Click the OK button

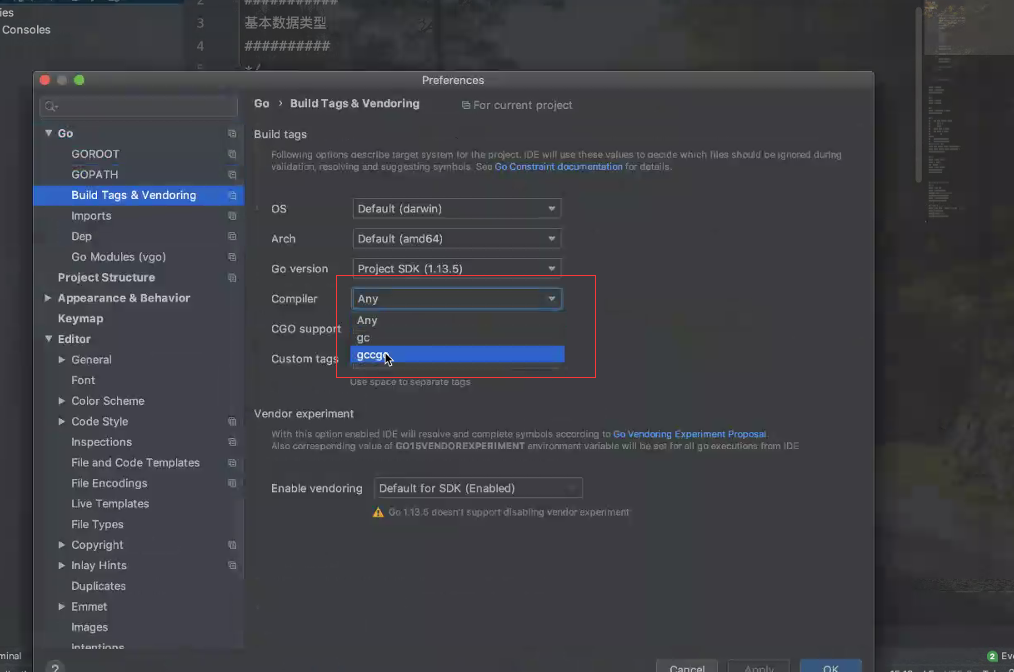coord(830,667)
